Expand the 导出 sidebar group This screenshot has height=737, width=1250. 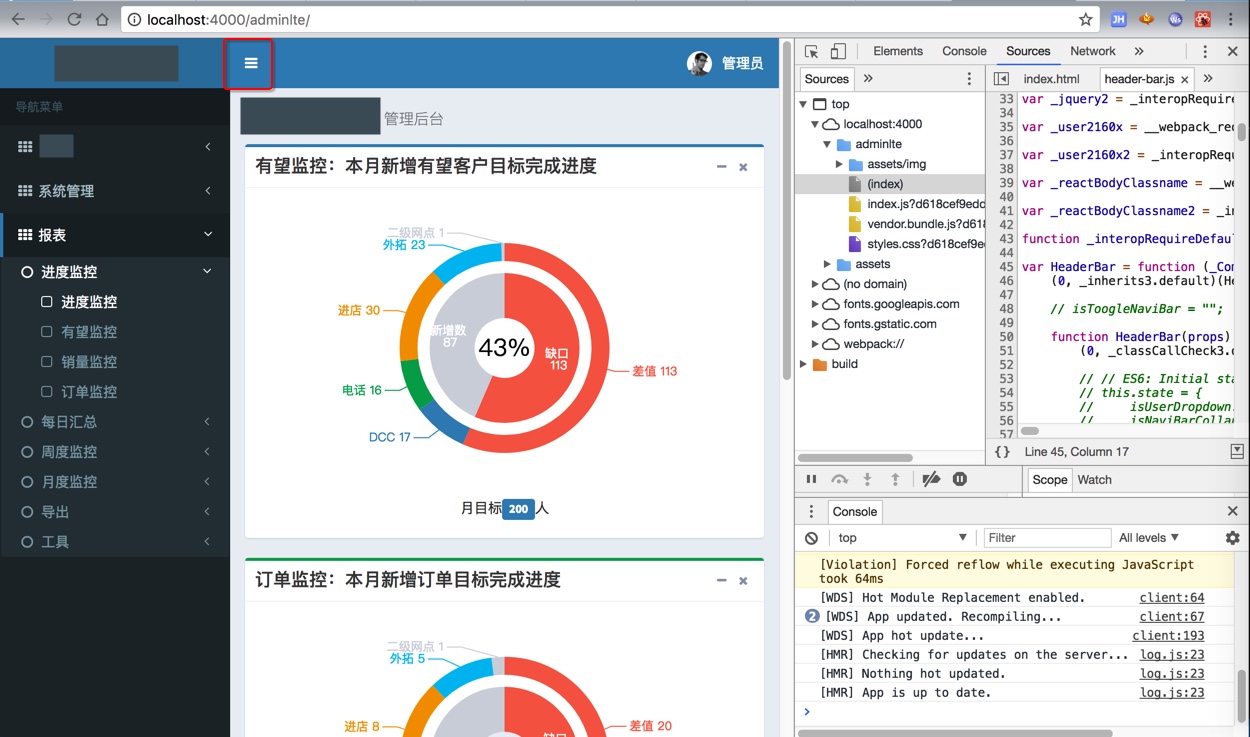(115, 512)
